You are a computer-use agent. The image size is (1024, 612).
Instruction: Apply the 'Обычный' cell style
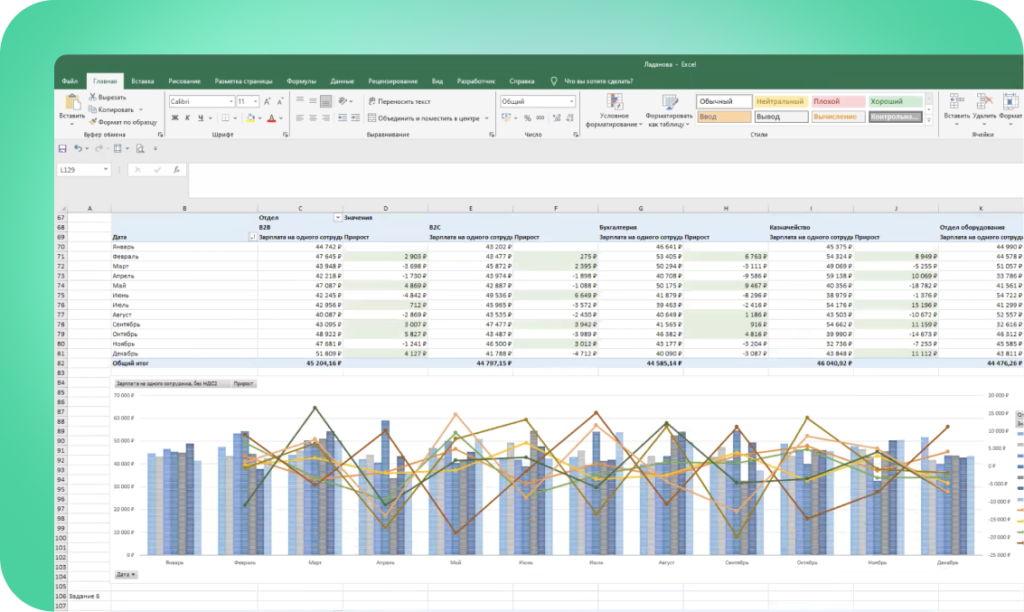(x=724, y=101)
